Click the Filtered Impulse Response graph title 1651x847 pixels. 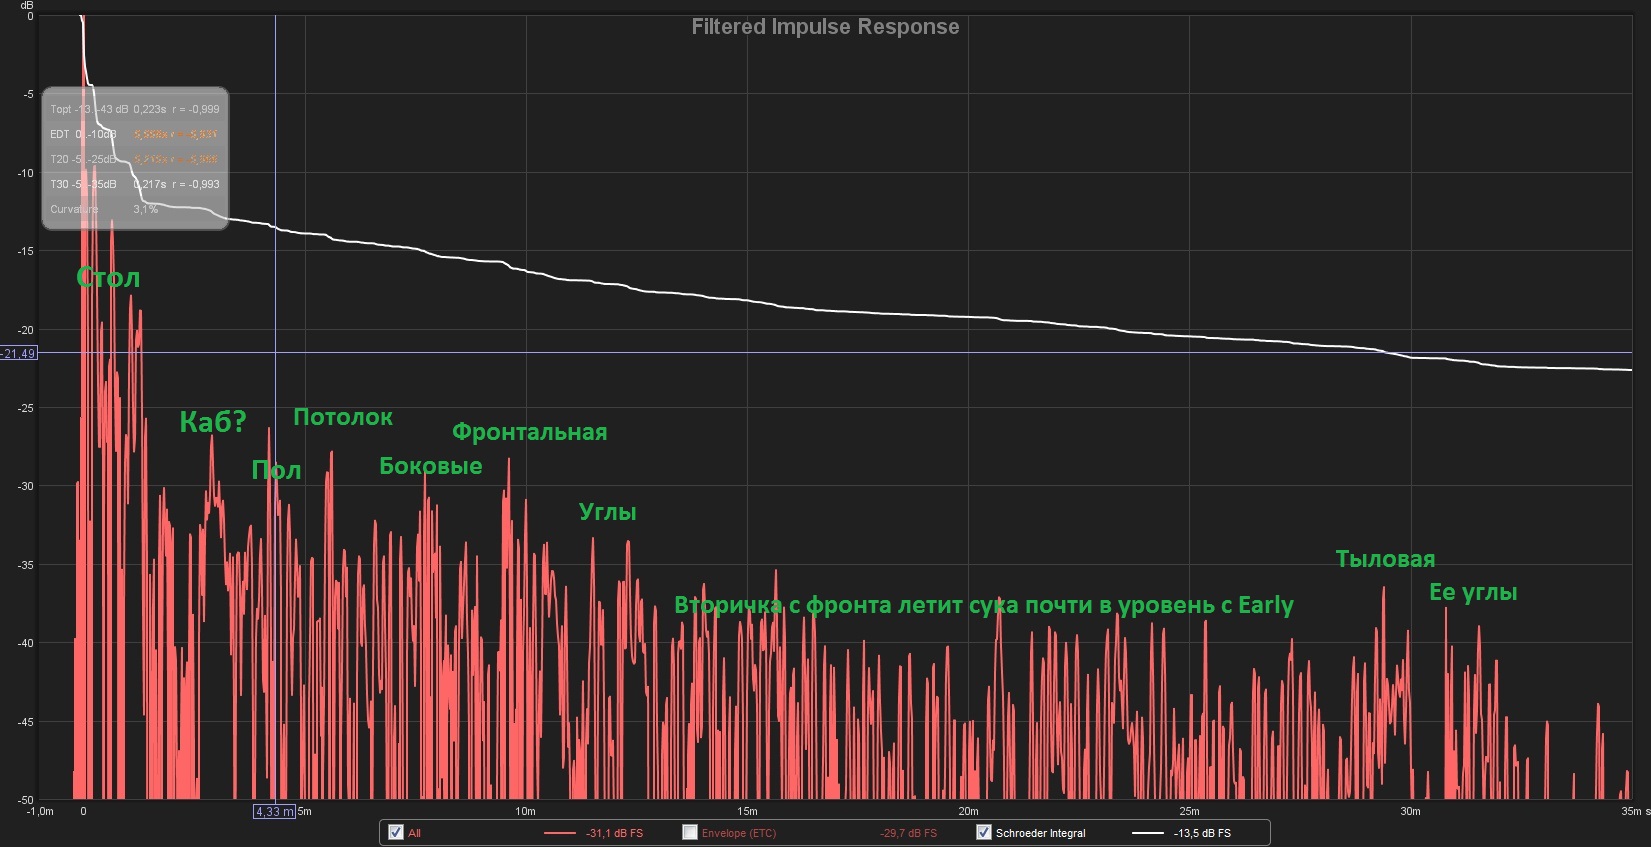pyautogui.click(x=825, y=27)
